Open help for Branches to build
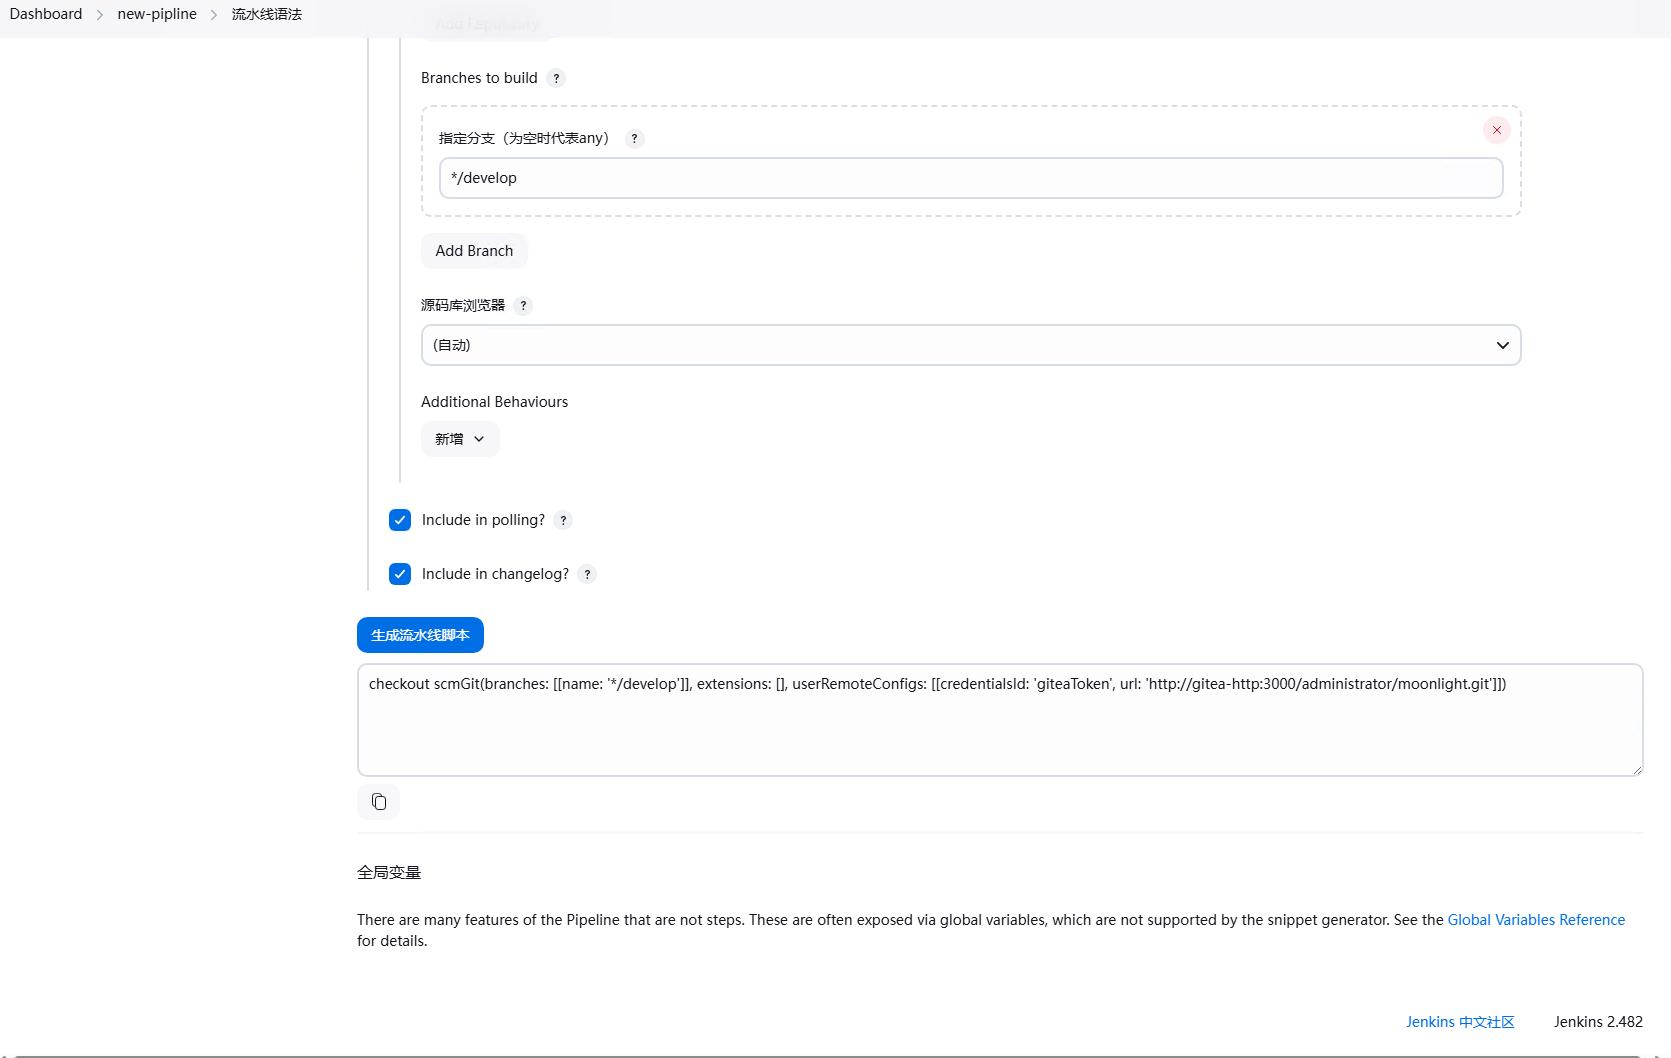 [557, 78]
